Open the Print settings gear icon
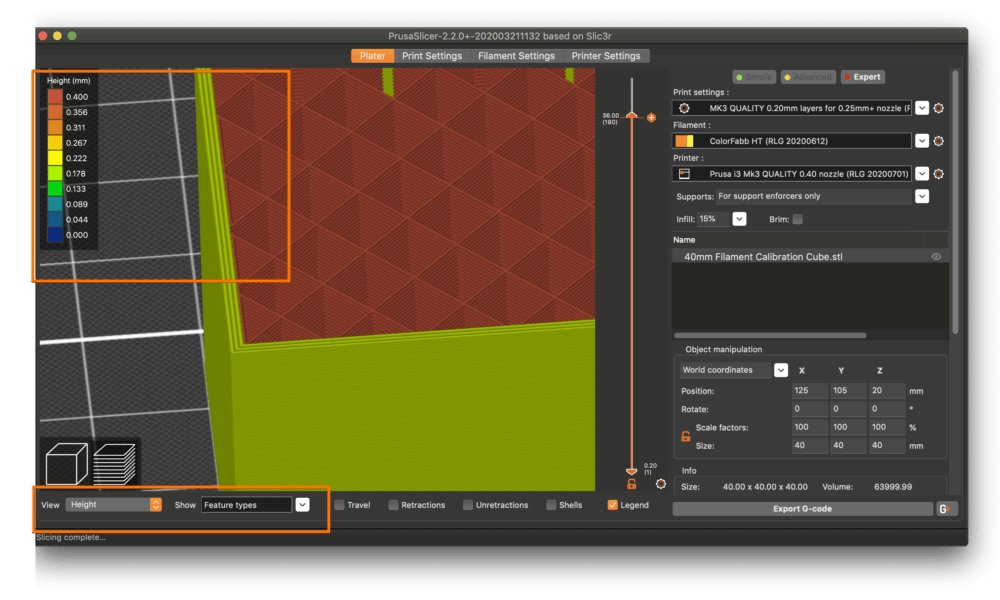Viewport: 1000px width, 600px height. point(939,108)
